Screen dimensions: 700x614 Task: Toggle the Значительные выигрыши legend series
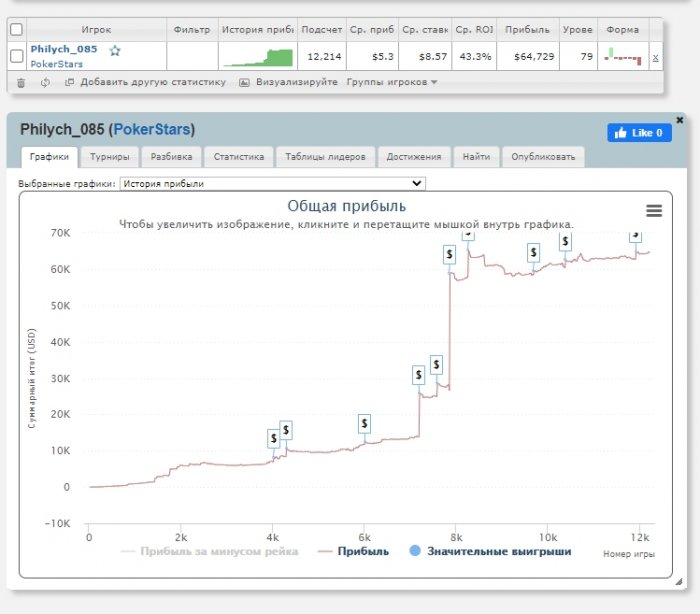490,551
